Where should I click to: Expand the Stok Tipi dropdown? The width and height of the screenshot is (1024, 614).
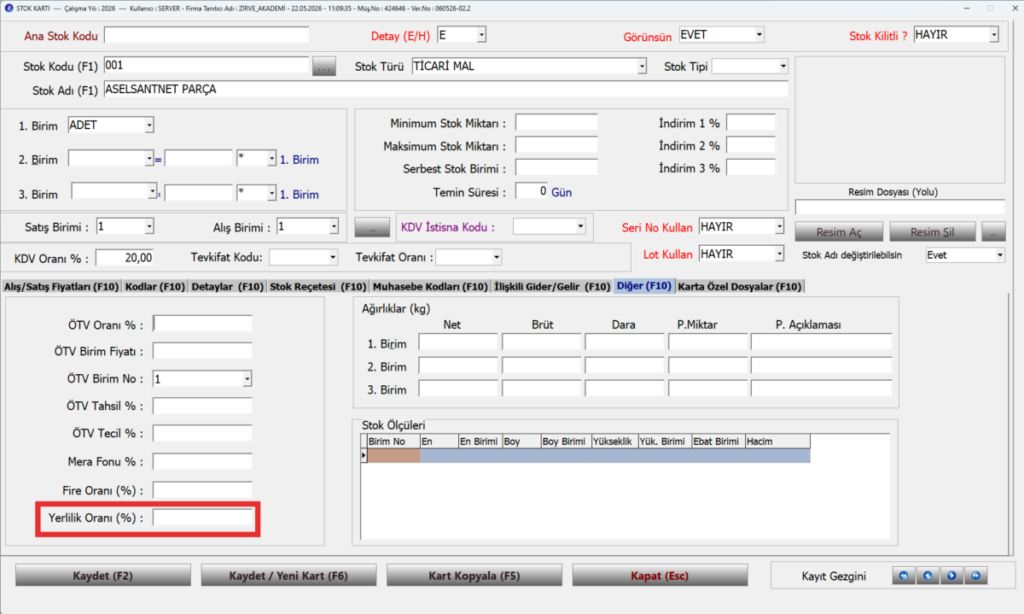(783, 66)
